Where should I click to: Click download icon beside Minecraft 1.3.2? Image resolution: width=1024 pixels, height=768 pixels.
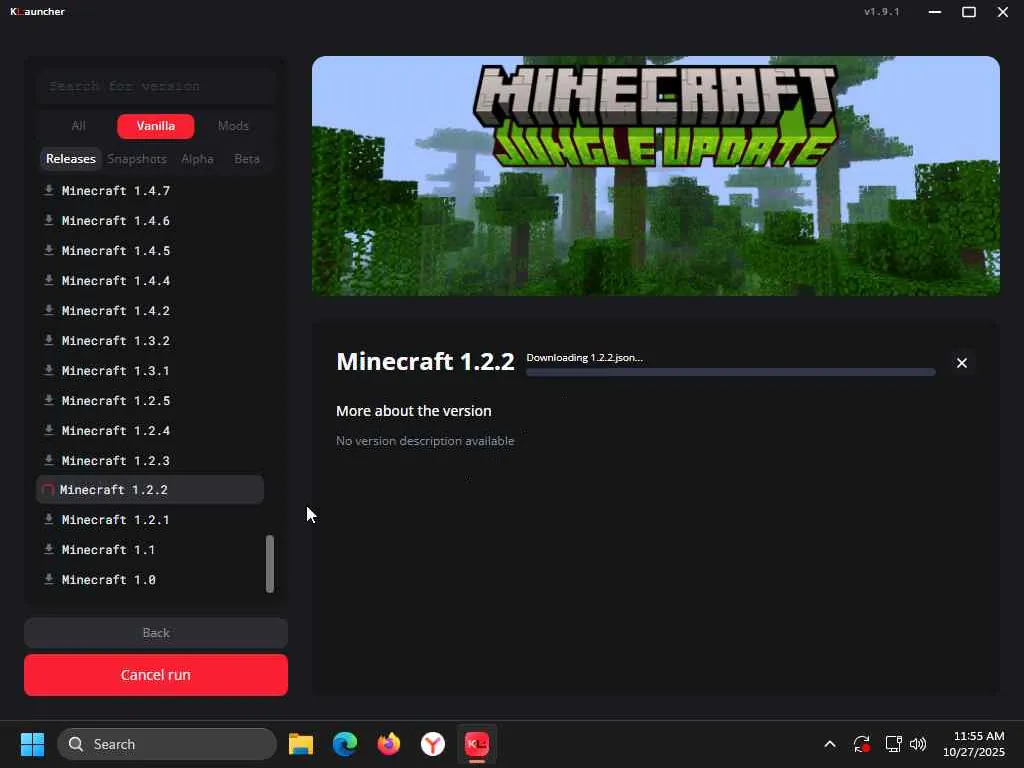[48, 340]
